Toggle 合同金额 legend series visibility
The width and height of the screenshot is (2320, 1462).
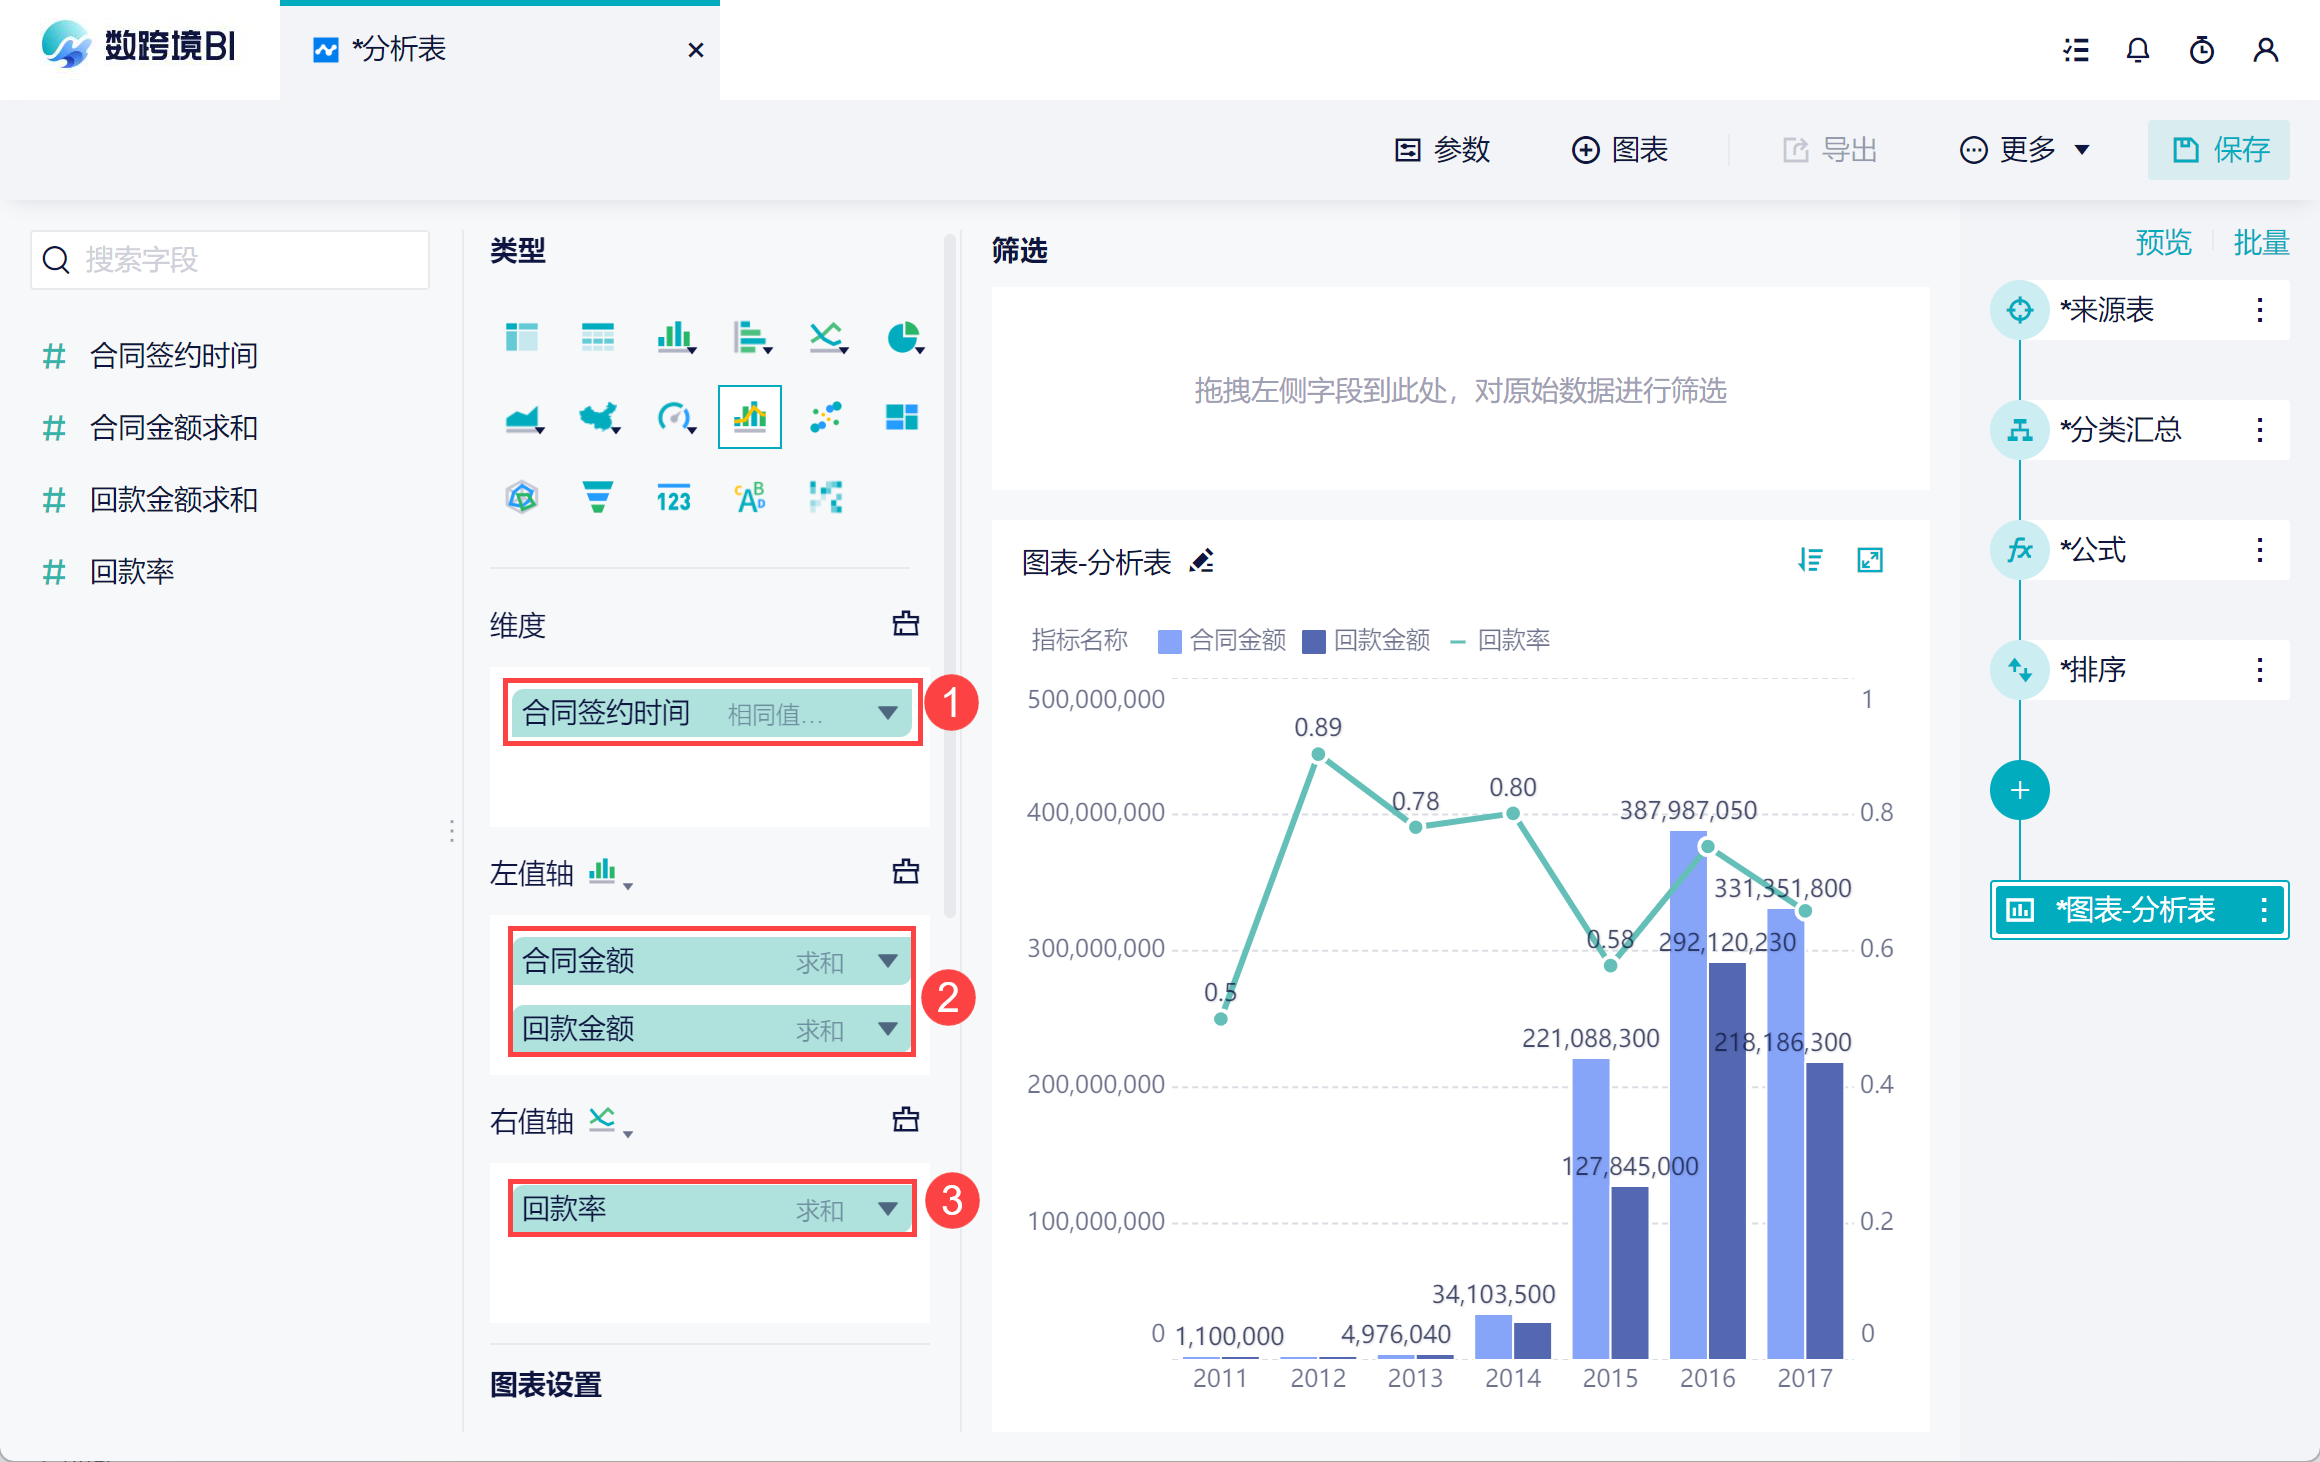coord(1222,640)
